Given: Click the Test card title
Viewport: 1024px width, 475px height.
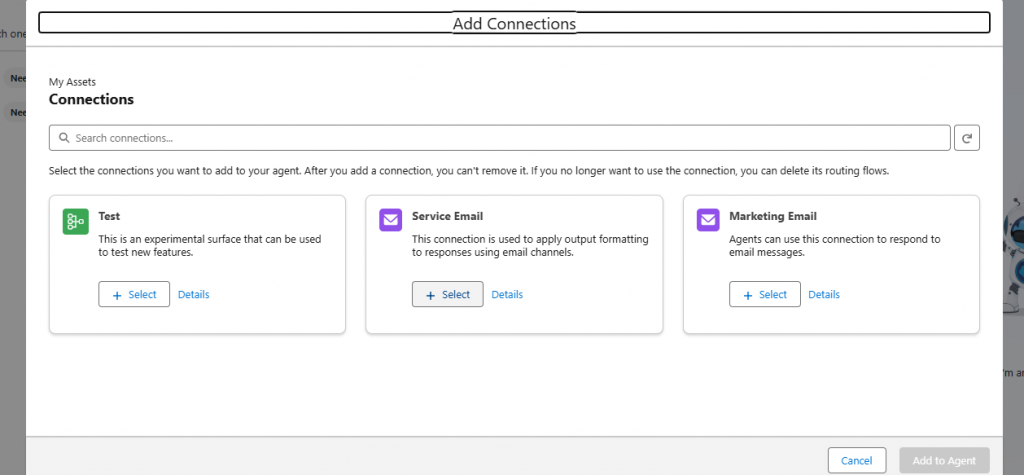Looking at the screenshot, I should [x=109, y=216].
